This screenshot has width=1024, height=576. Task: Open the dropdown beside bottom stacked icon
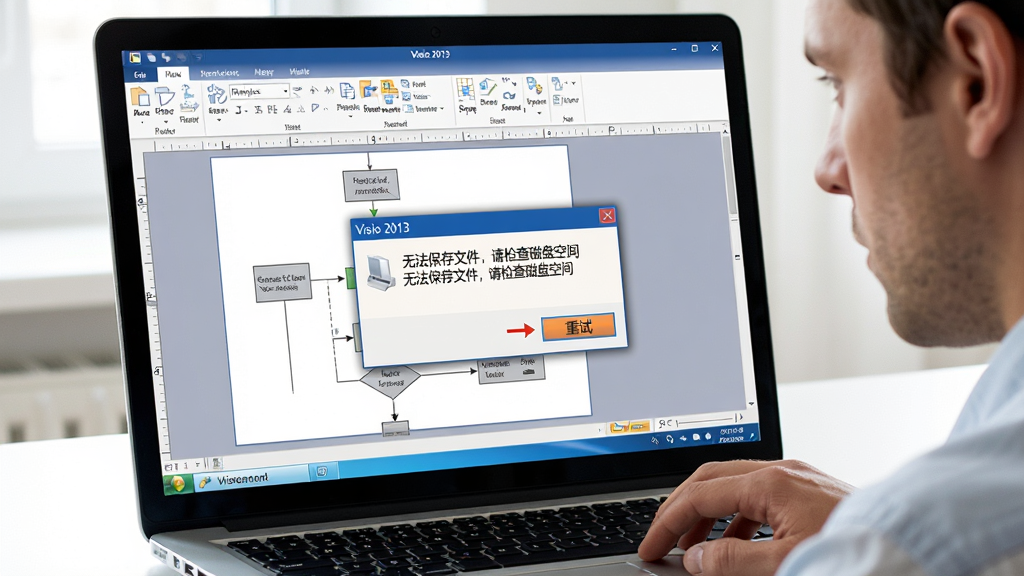point(442,108)
